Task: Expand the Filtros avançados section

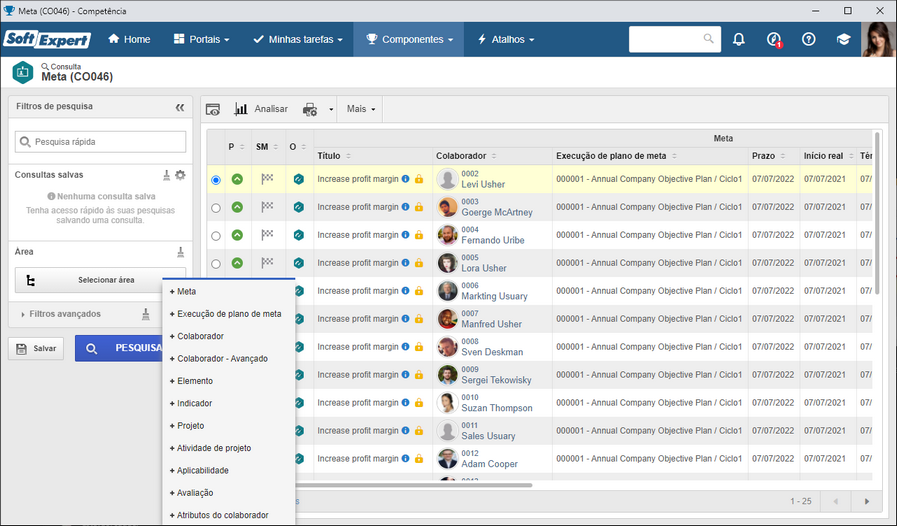Action: coord(60,314)
